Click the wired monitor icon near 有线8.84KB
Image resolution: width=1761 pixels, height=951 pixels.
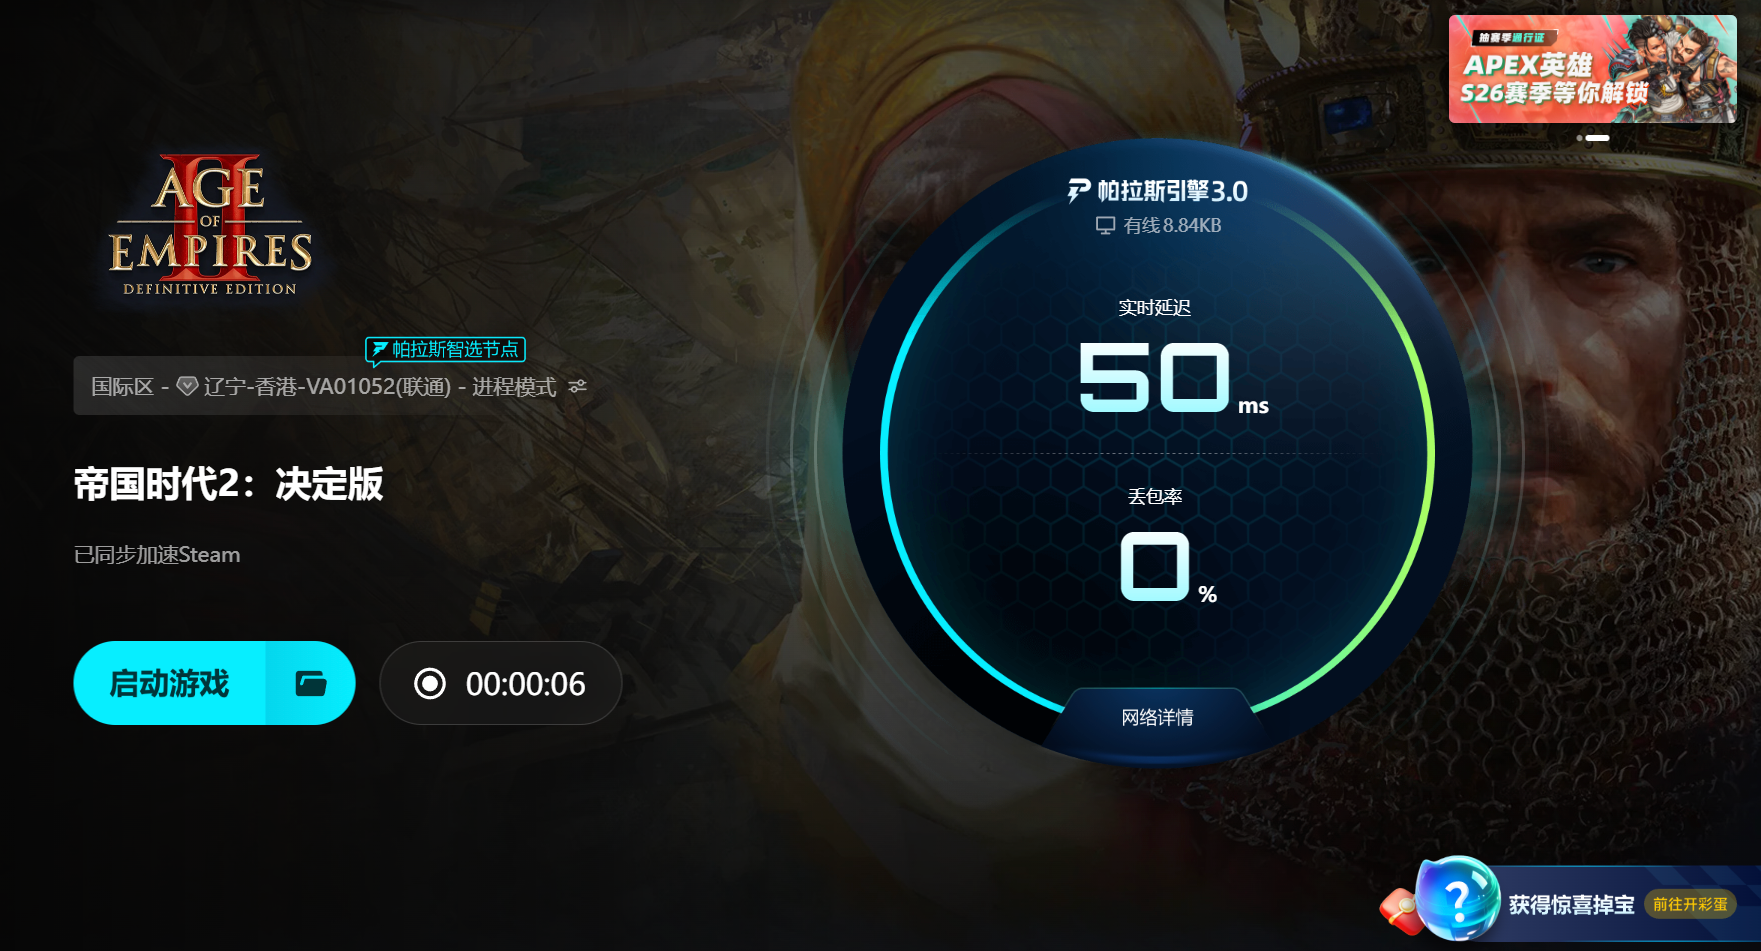(x=1105, y=225)
